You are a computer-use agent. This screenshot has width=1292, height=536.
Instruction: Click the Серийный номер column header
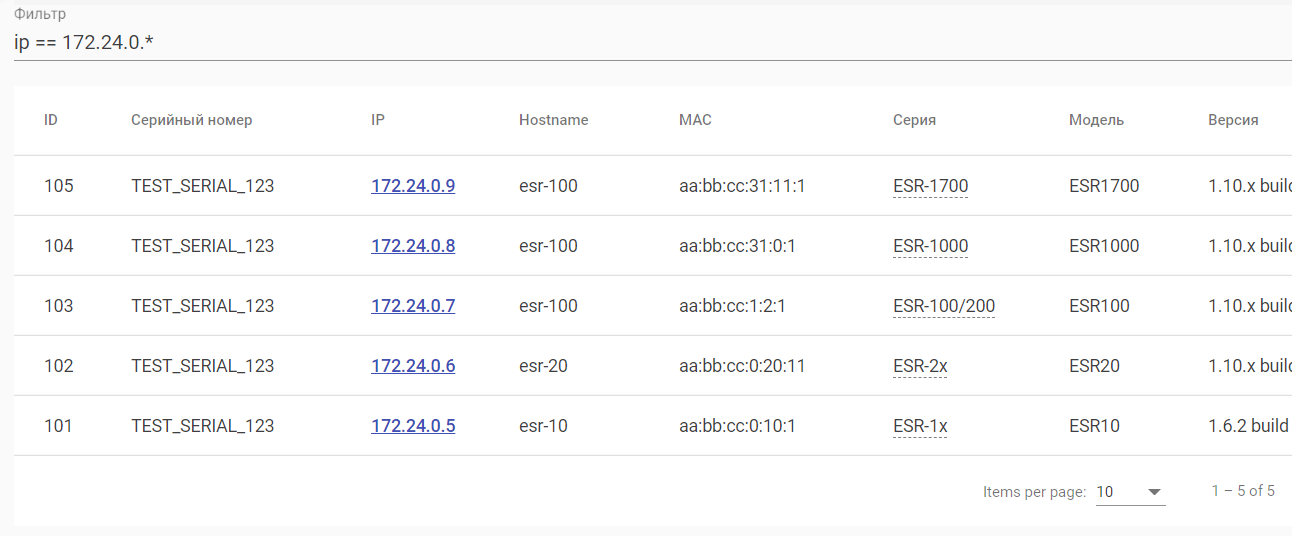pos(191,120)
